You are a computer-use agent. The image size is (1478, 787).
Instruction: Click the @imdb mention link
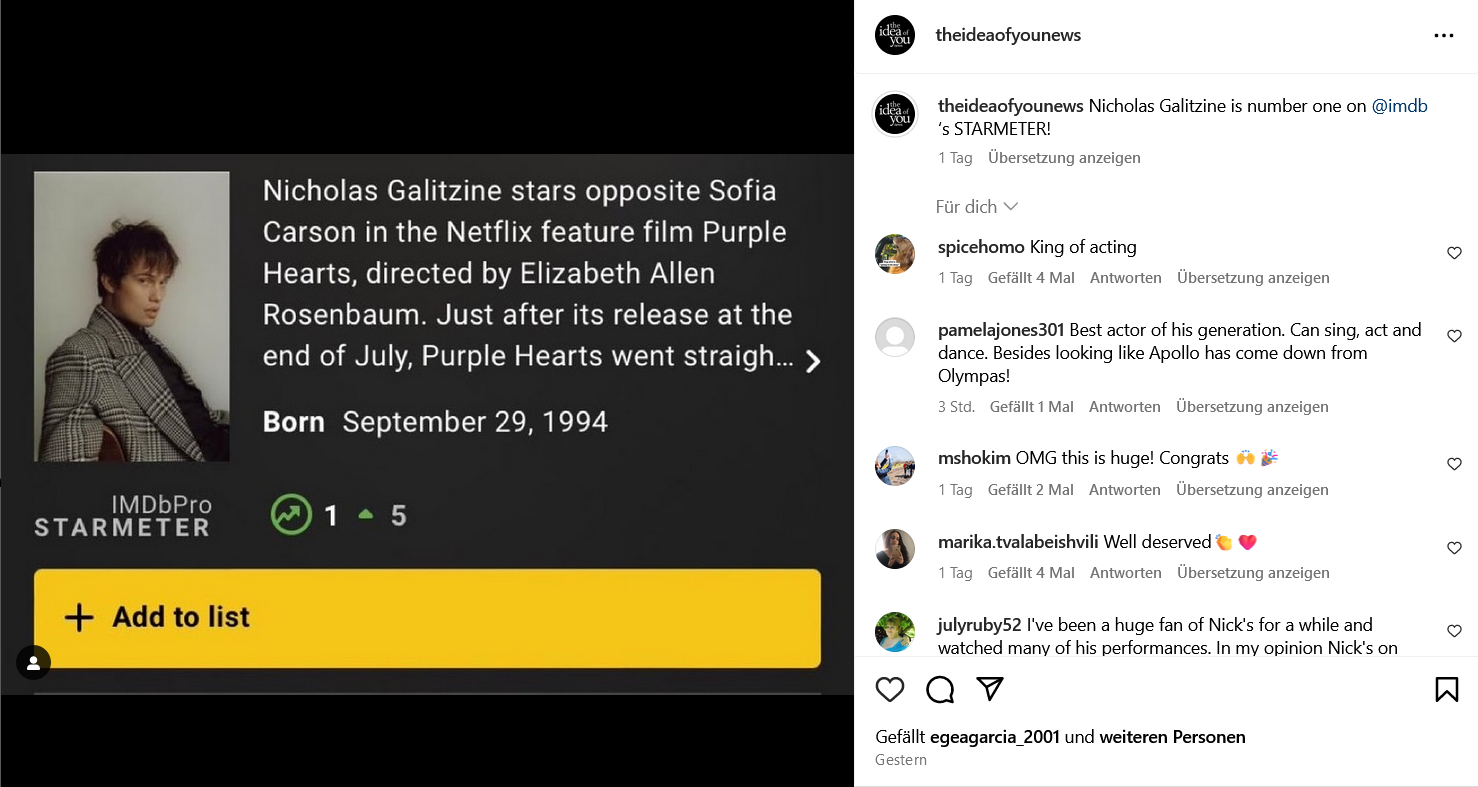(1399, 106)
